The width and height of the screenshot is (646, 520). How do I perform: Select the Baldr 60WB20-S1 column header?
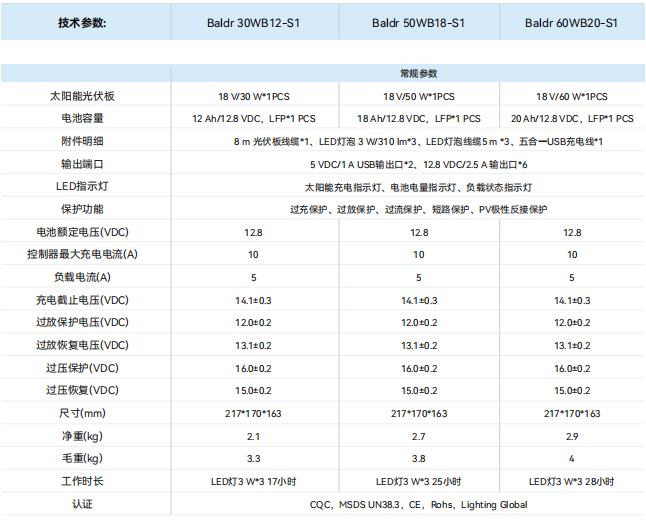pyautogui.click(x=571, y=23)
